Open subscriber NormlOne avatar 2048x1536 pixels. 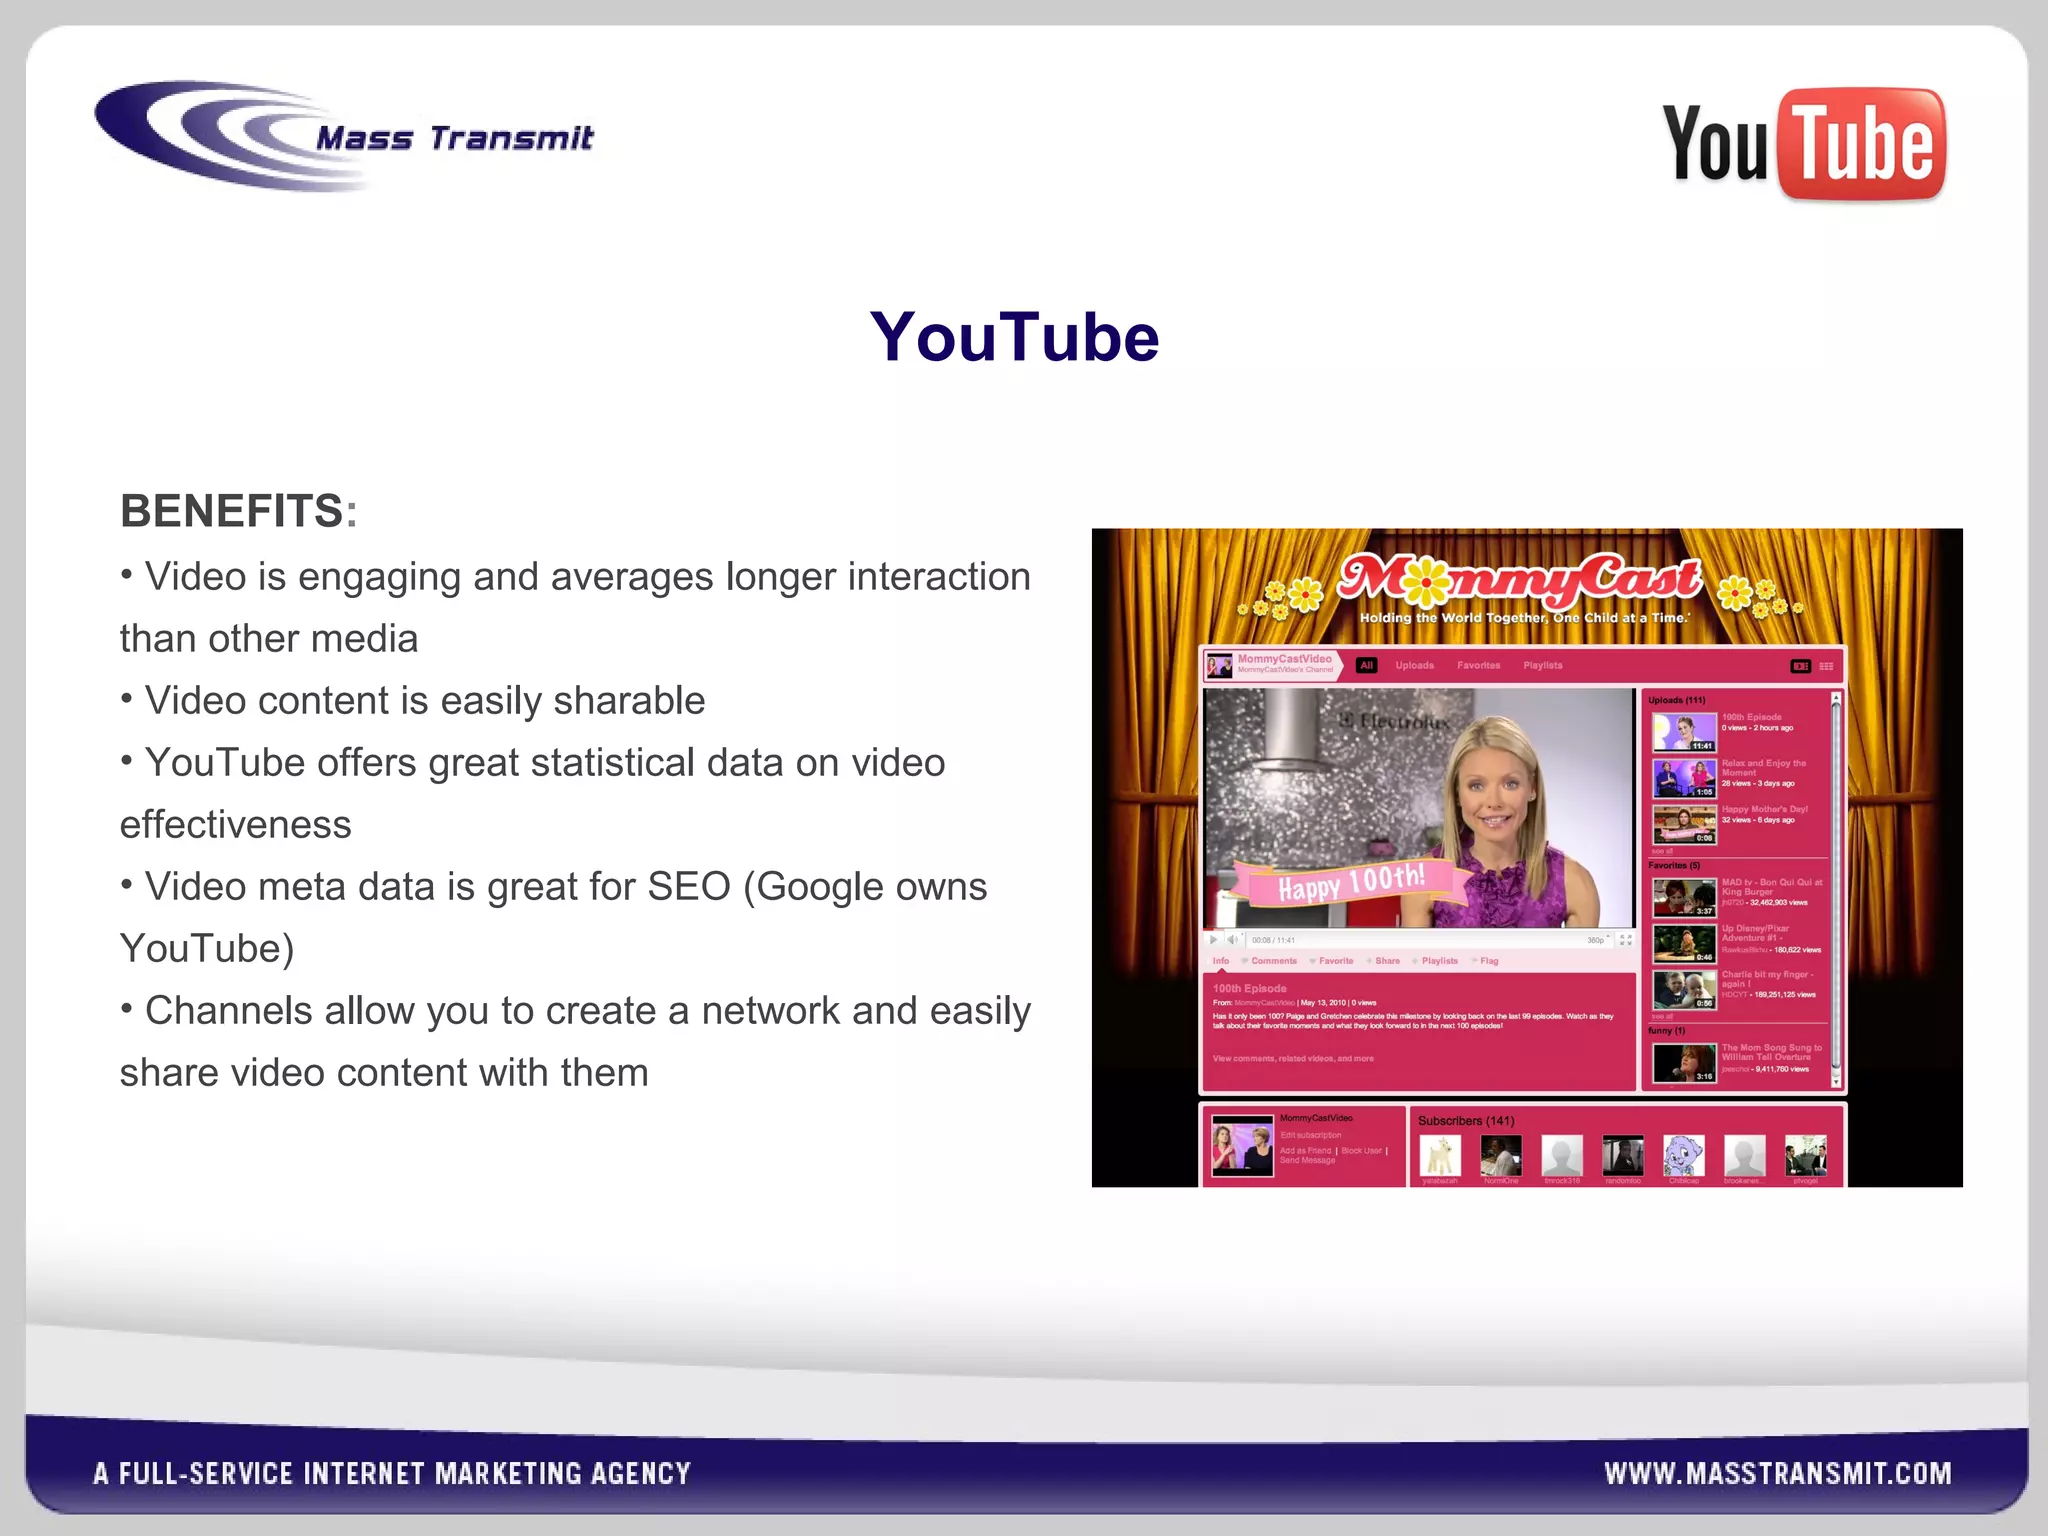tap(1501, 1155)
